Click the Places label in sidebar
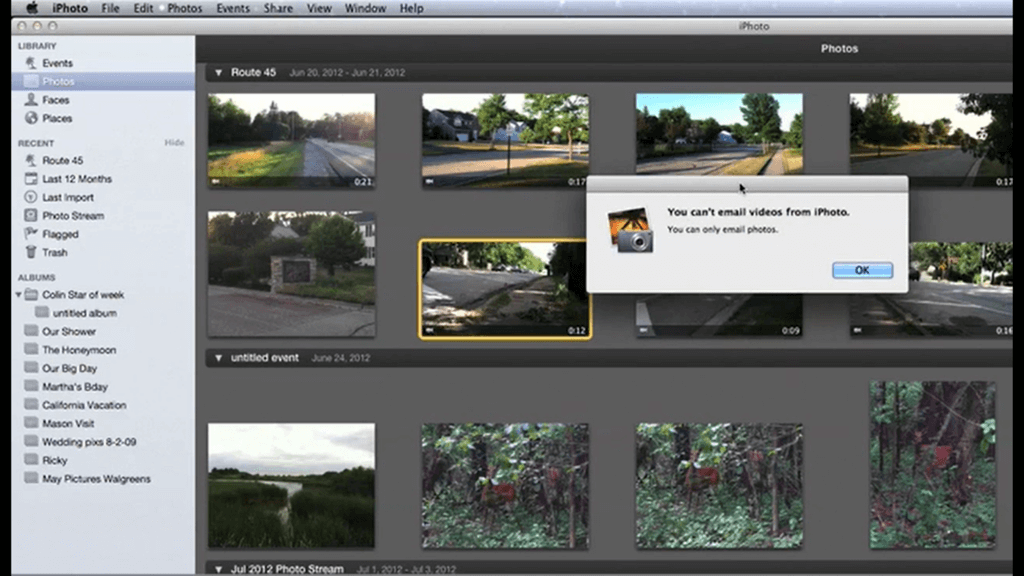 pyautogui.click(x=57, y=118)
